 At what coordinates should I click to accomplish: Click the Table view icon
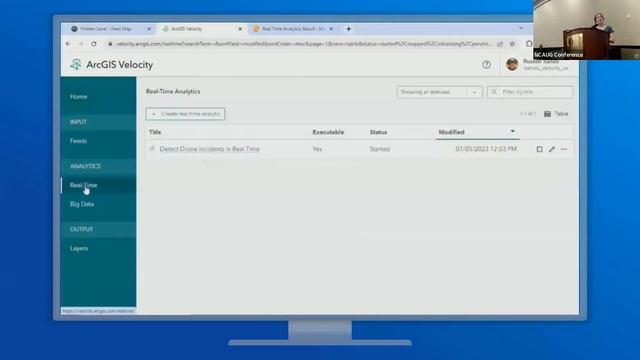[547, 114]
